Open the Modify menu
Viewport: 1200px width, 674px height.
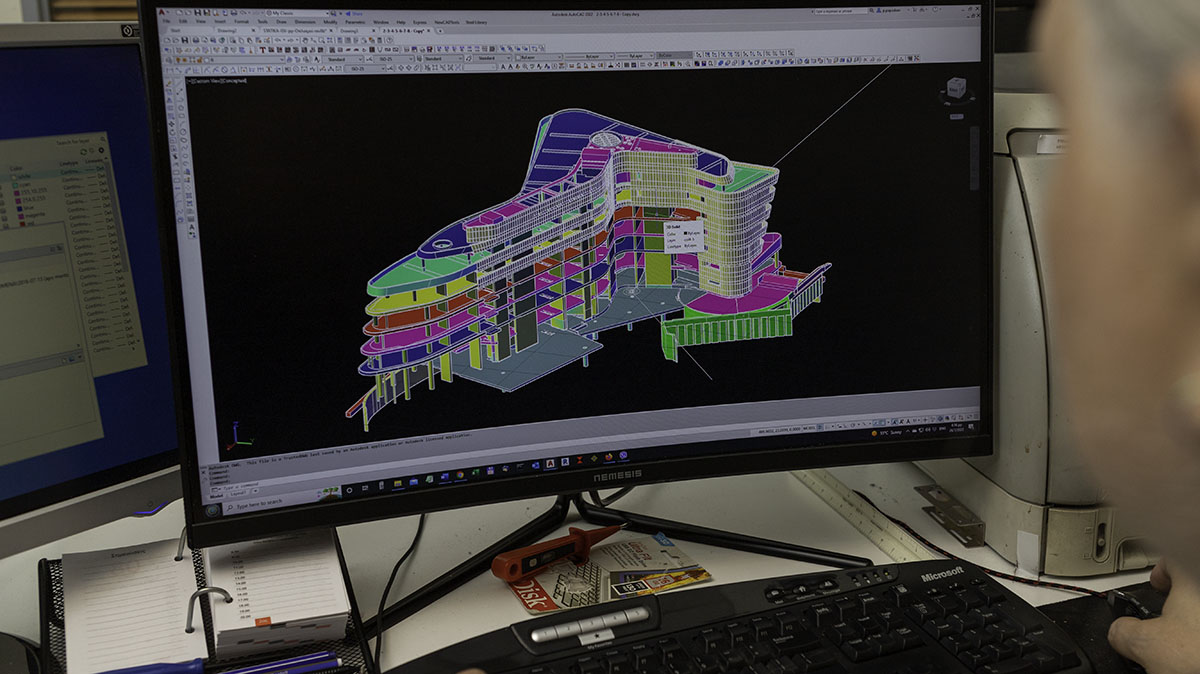[x=330, y=22]
